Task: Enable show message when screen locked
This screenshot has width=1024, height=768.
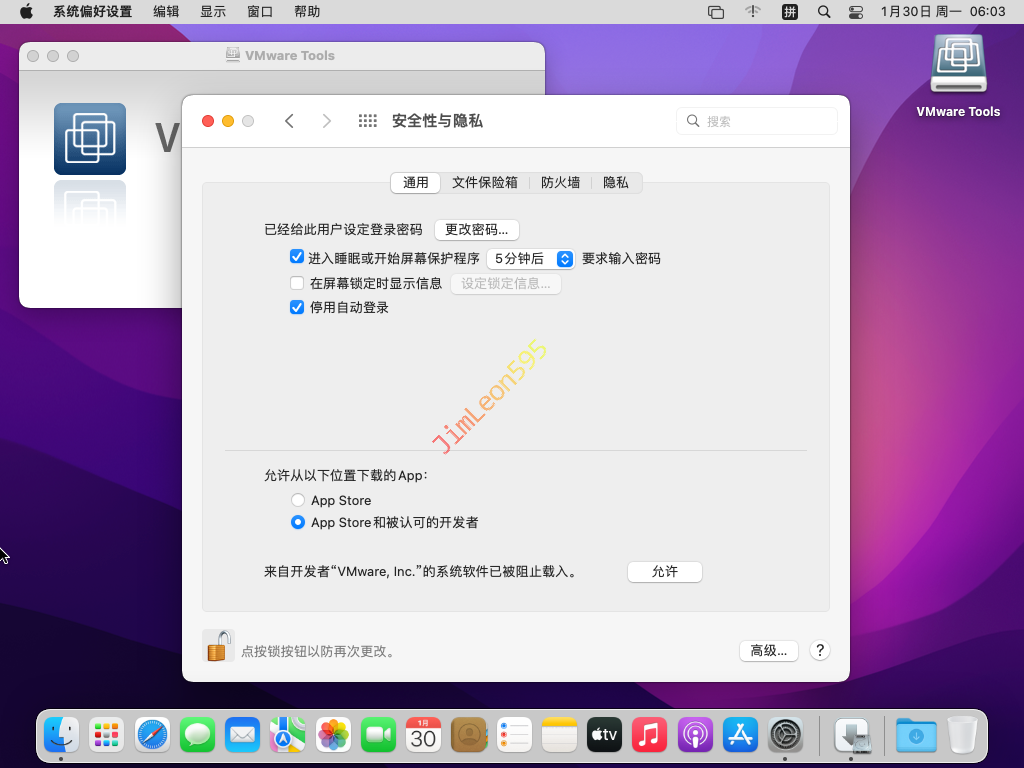Action: coord(297,283)
